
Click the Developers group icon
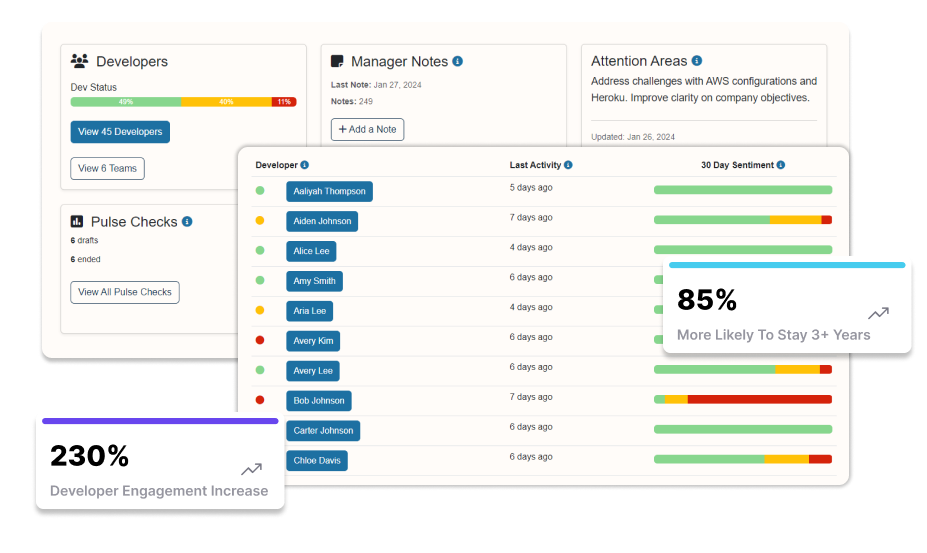coord(79,60)
